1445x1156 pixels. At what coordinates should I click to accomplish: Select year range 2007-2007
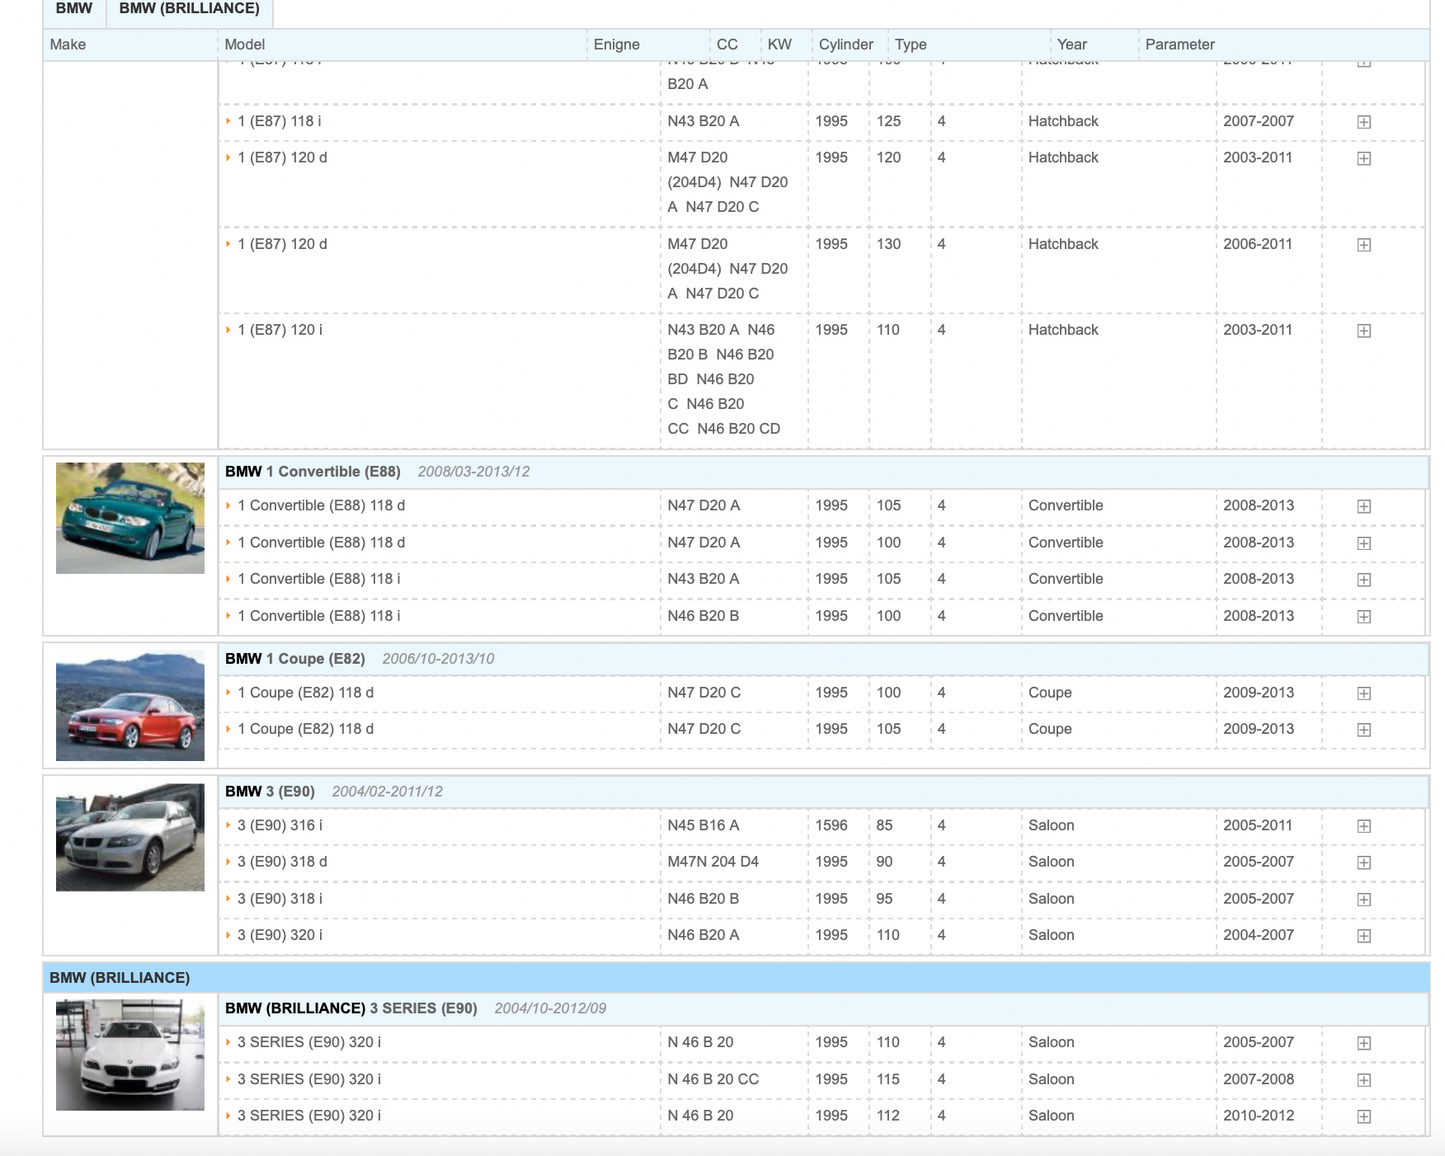click(1259, 121)
